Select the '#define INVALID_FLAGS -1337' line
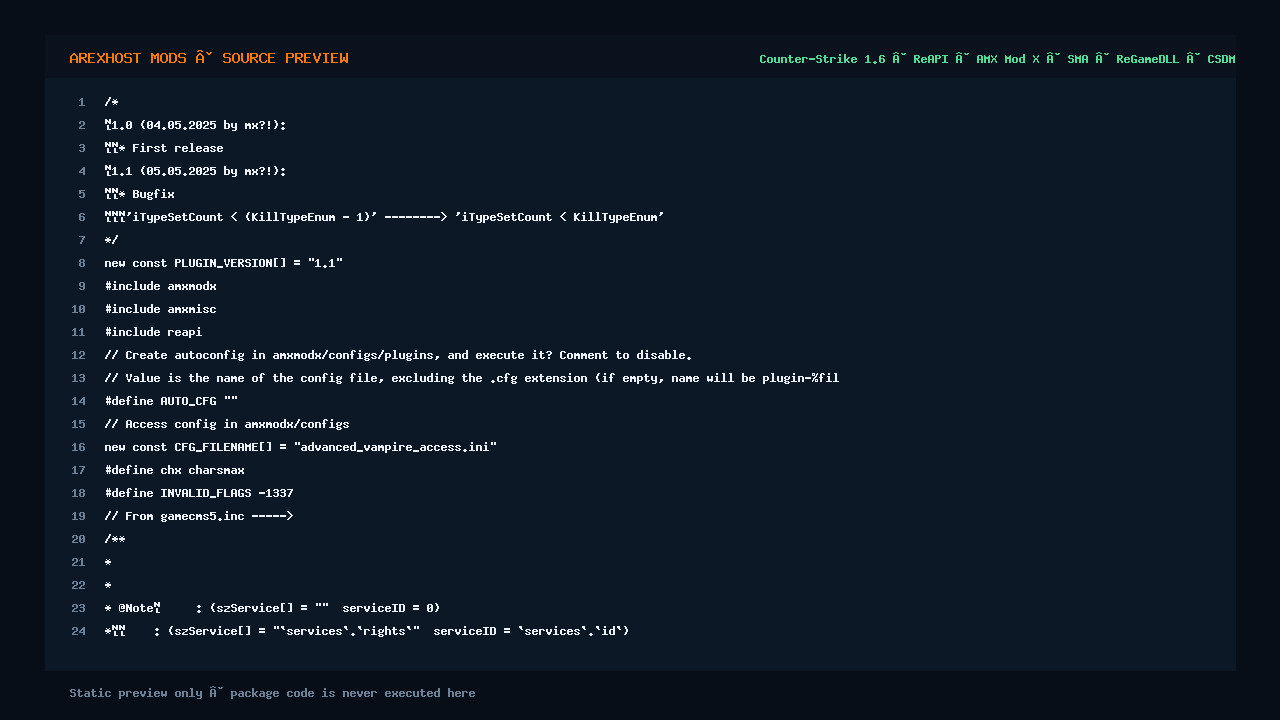 (x=199, y=493)
